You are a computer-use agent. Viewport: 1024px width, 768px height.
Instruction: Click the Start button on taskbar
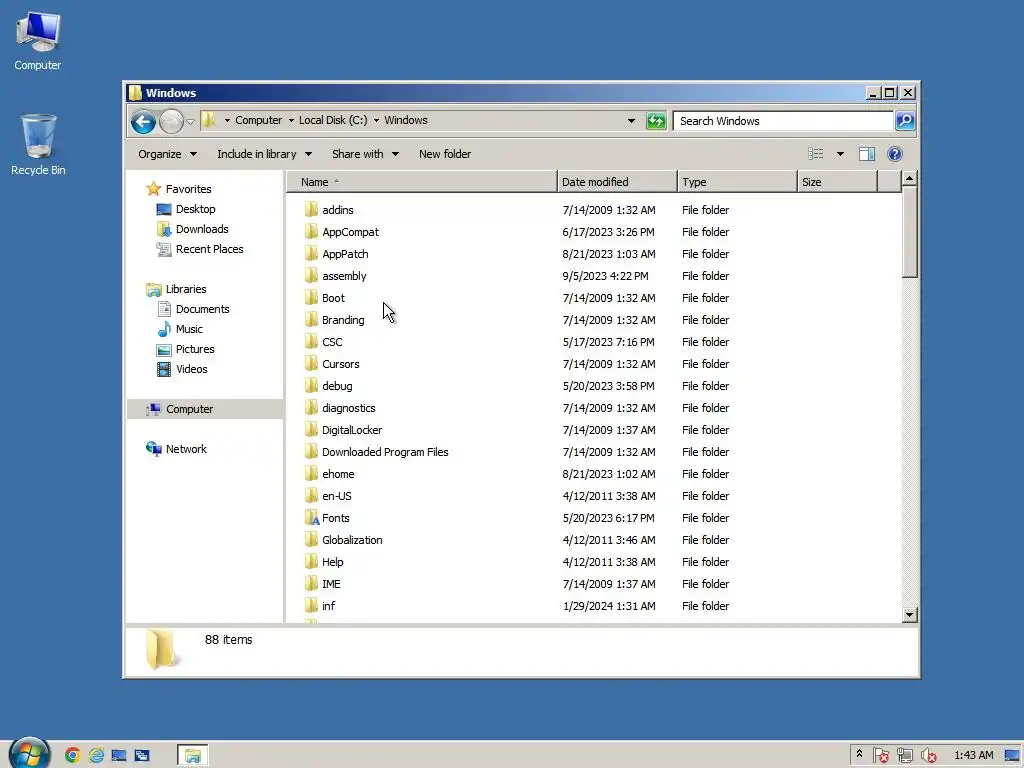(29, 754)
